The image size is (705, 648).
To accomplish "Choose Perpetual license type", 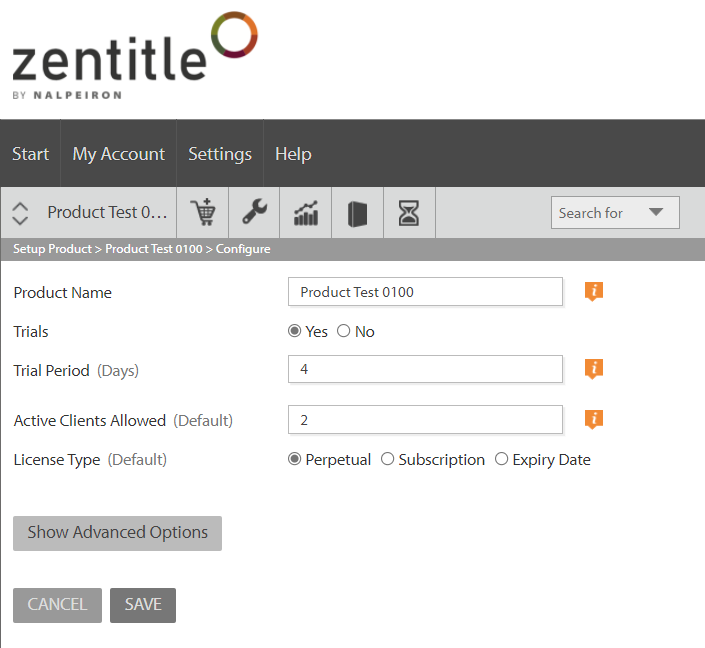I will coord(294,459).
